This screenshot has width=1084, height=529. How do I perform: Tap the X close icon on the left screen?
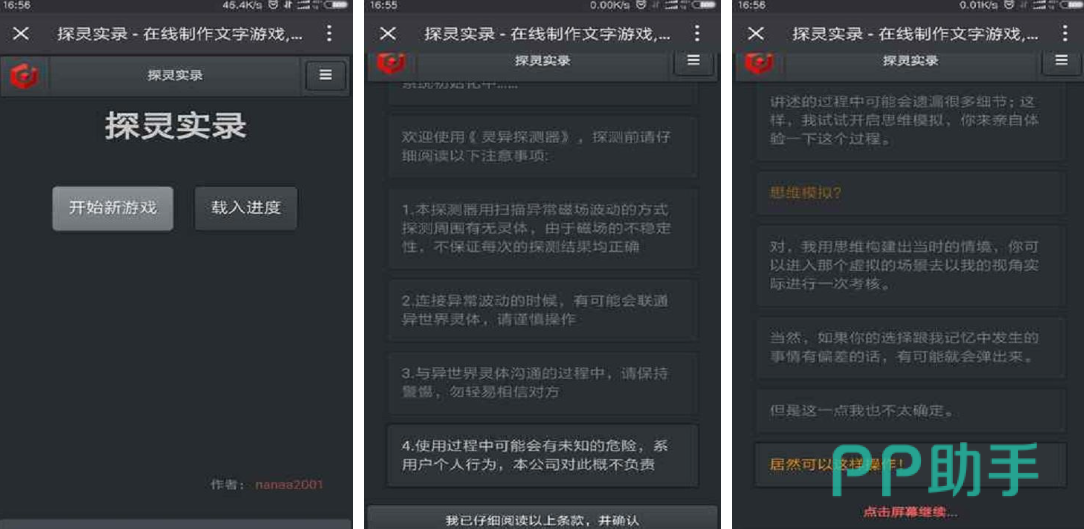click(21, 34)
